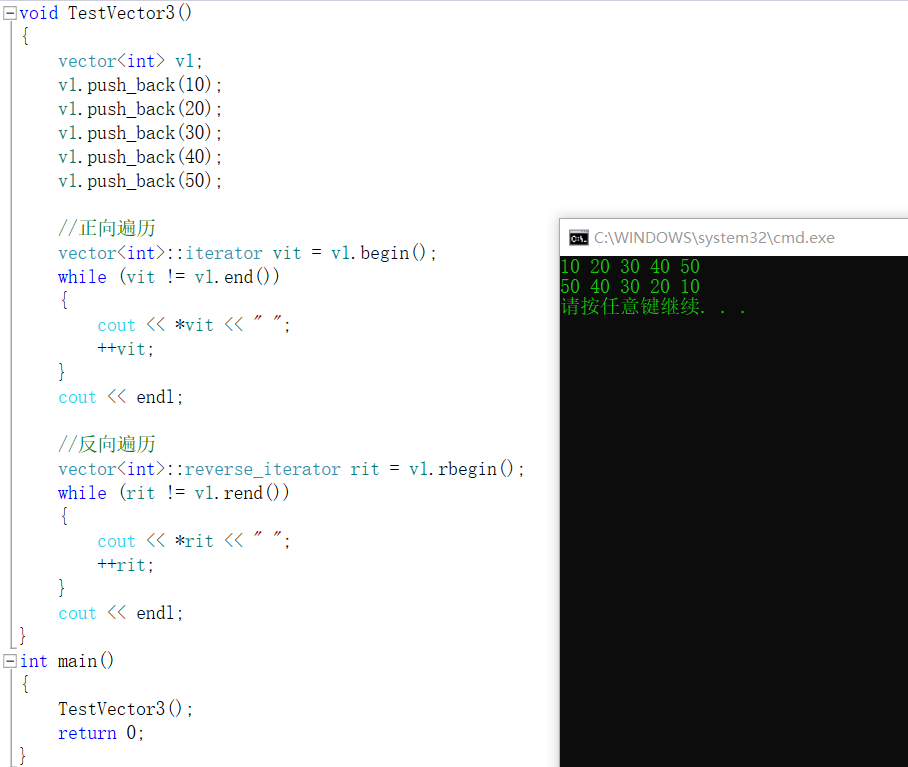Image resolution: width=908 pixels, height=767 pixels.
Task: Click the iterator type in vit declaration
Action: click(223, 252)
